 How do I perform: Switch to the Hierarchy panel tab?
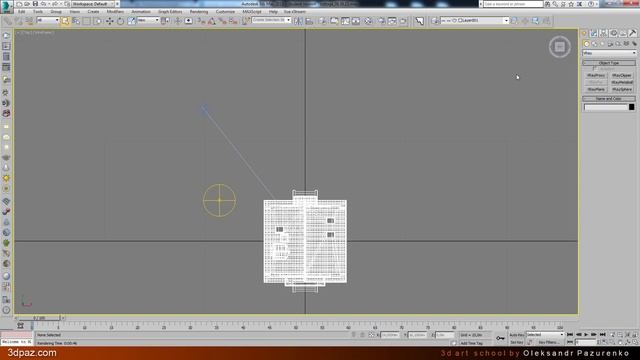click(603, 33)
